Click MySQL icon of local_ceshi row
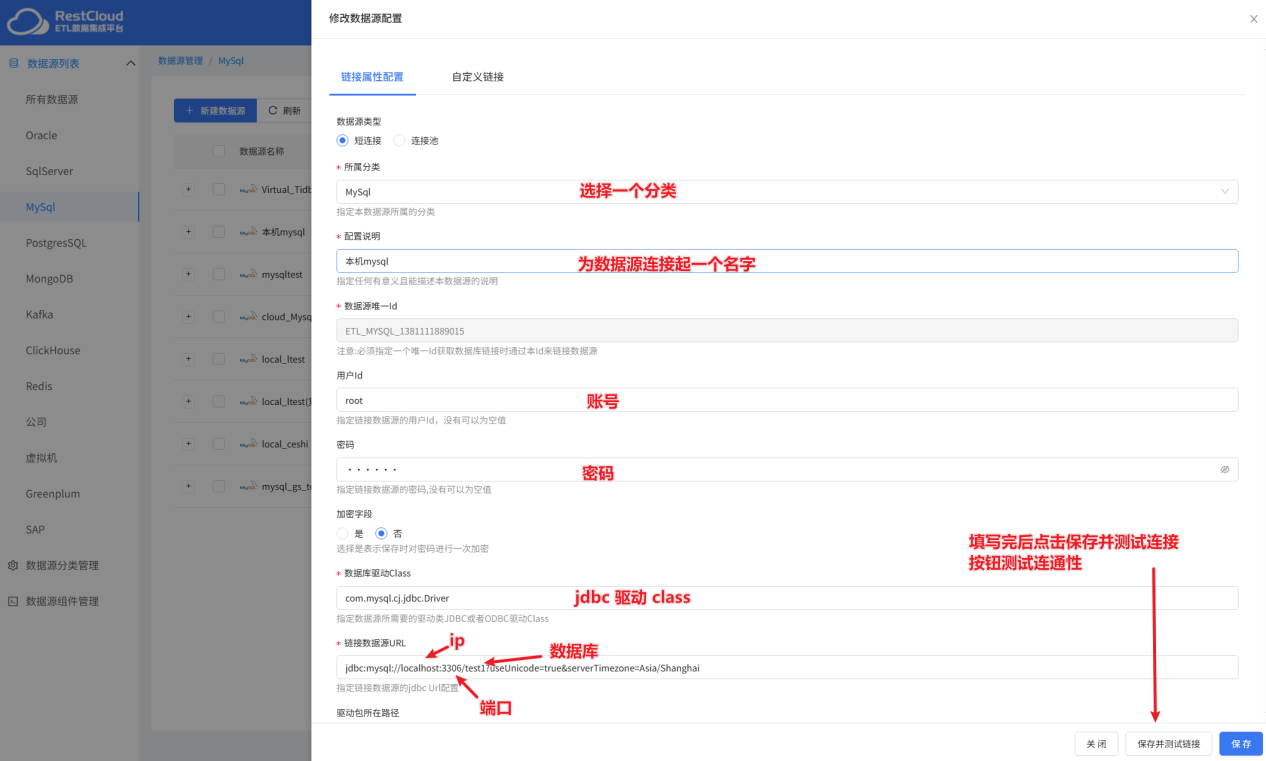Screen dimensions: 1266x761 (x=248, y=444)
